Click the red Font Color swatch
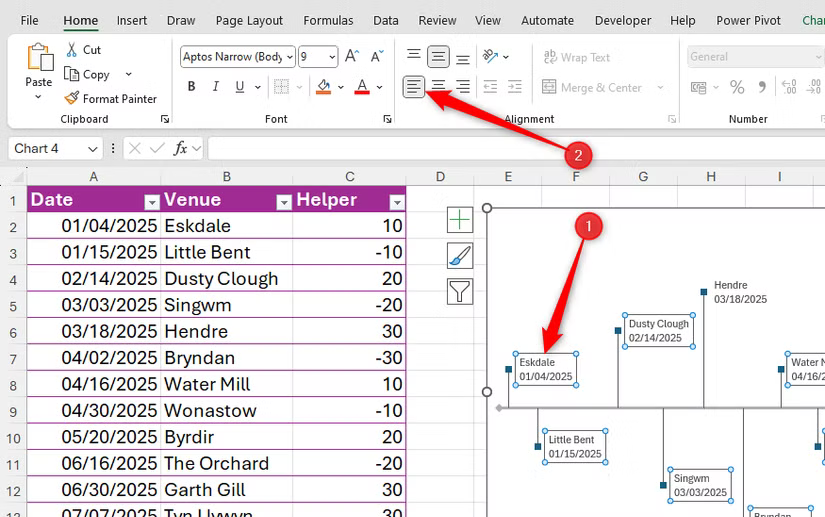The image size is (825, 517). tap(362, 87)
